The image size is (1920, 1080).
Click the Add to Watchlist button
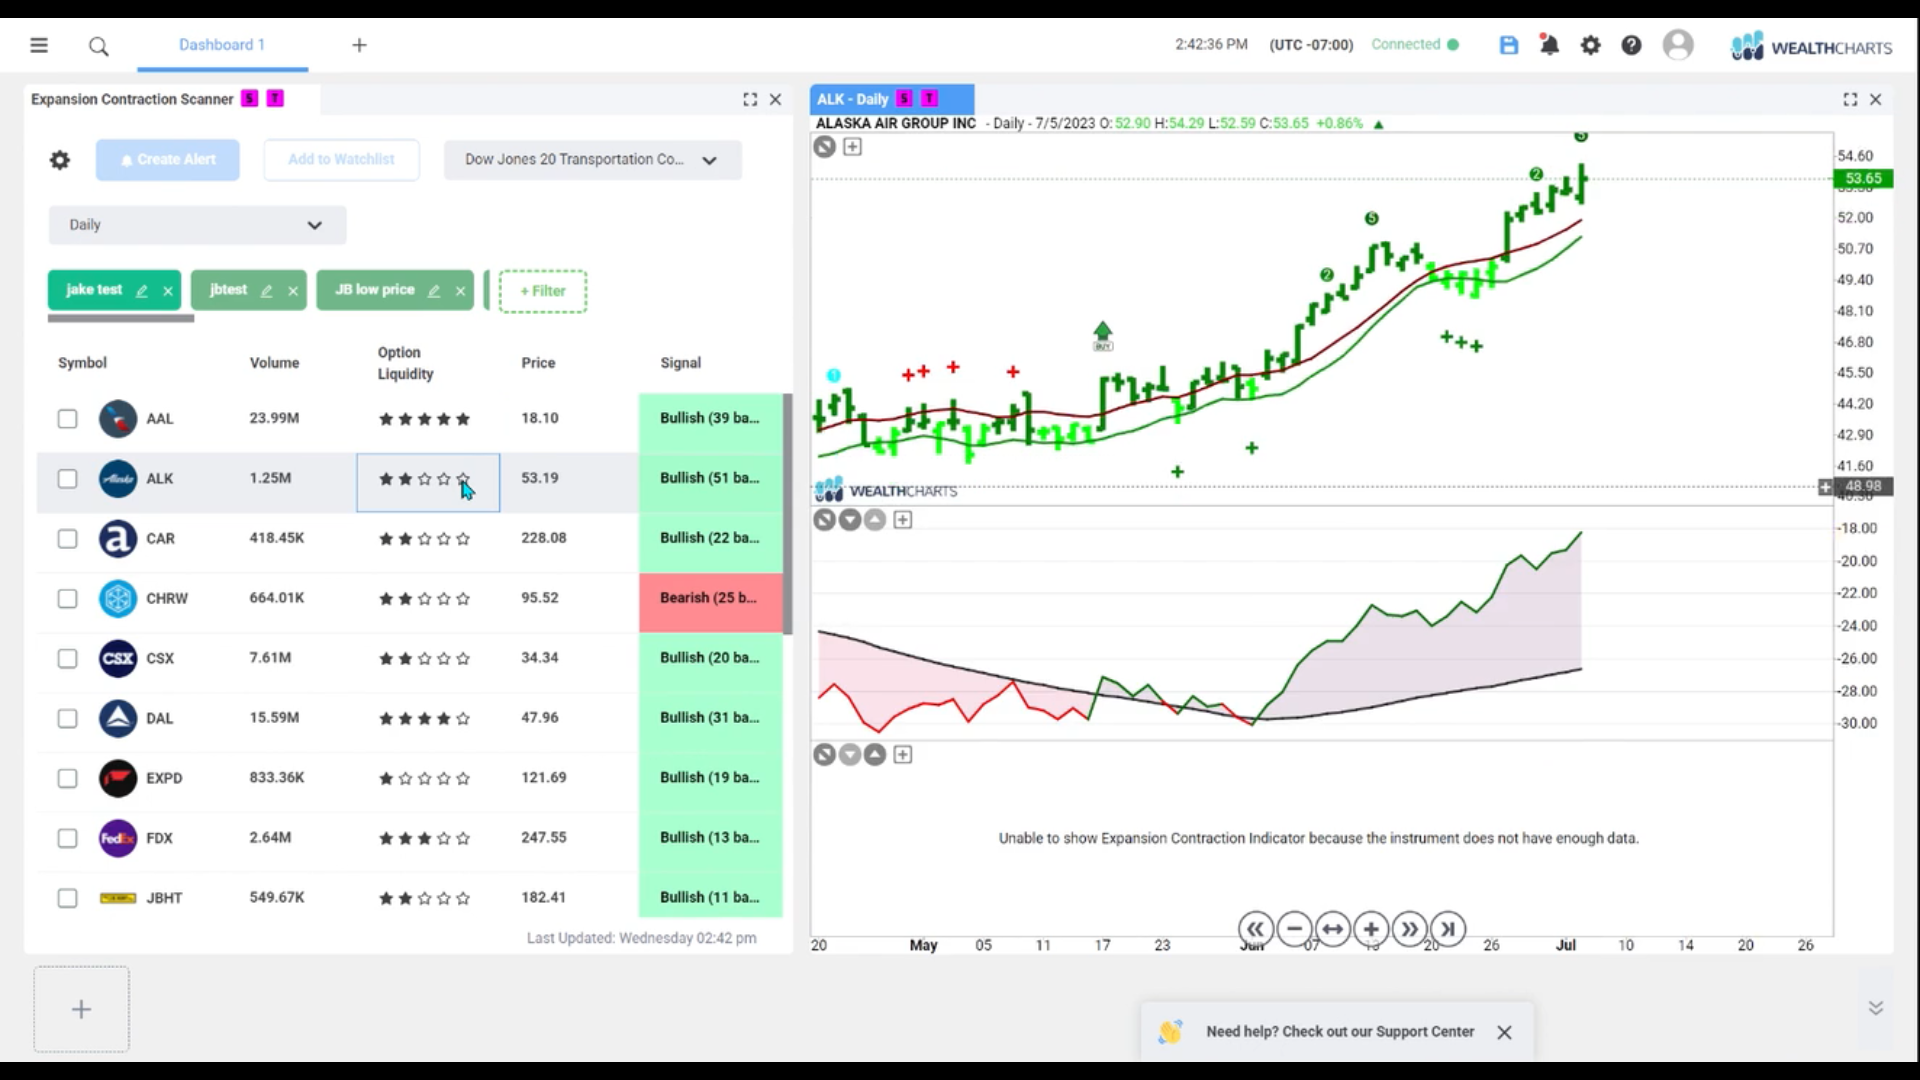(x=341, y=160)
